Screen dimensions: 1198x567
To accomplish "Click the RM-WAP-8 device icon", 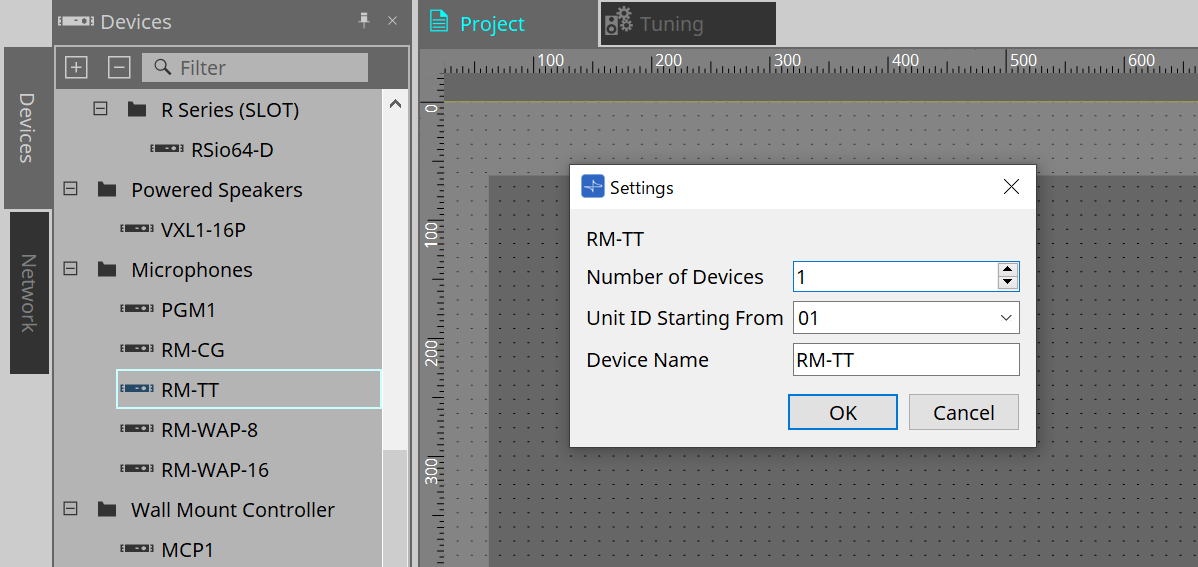I will pyautogui.click(x=137, y=429).
